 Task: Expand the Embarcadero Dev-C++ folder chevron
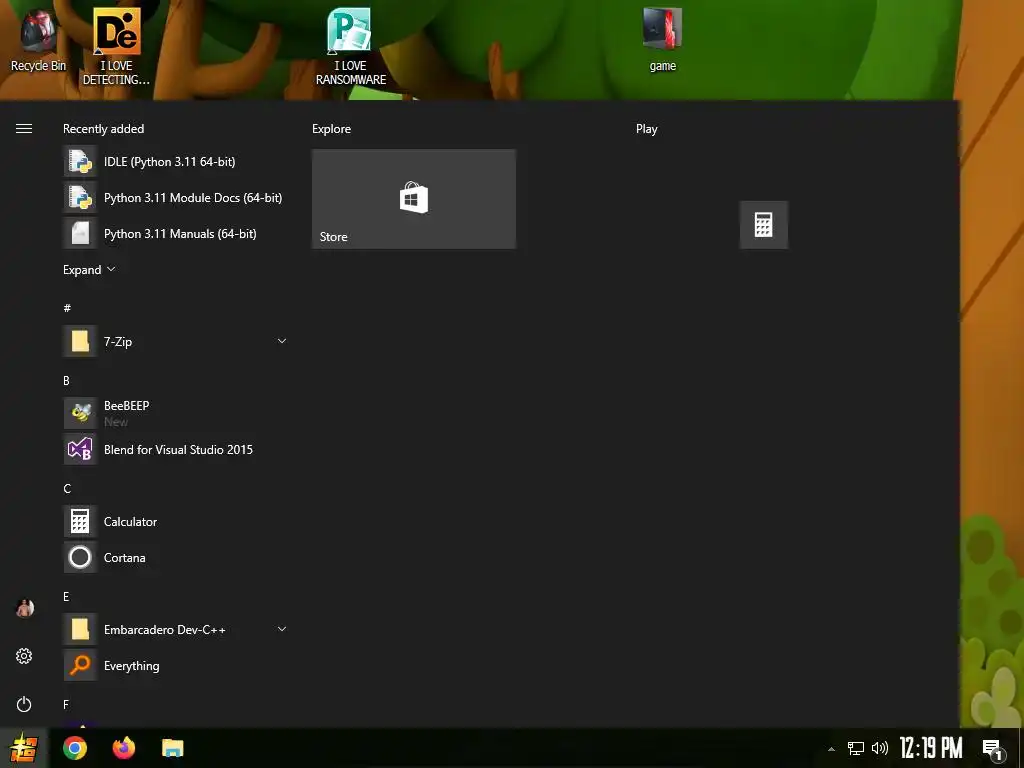281,629
